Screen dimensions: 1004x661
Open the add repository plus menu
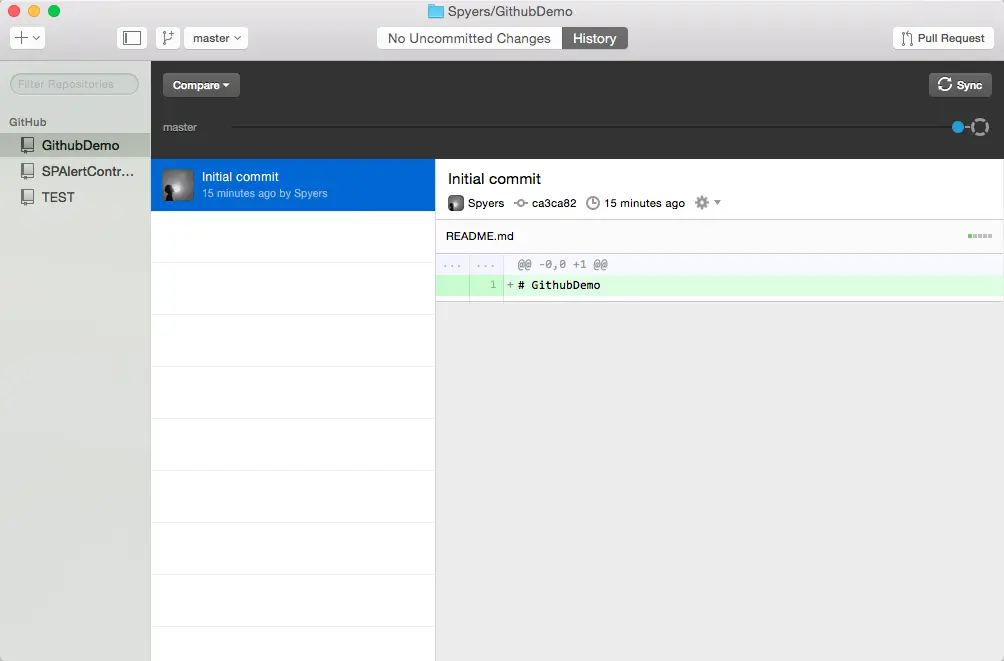point(27,38)
